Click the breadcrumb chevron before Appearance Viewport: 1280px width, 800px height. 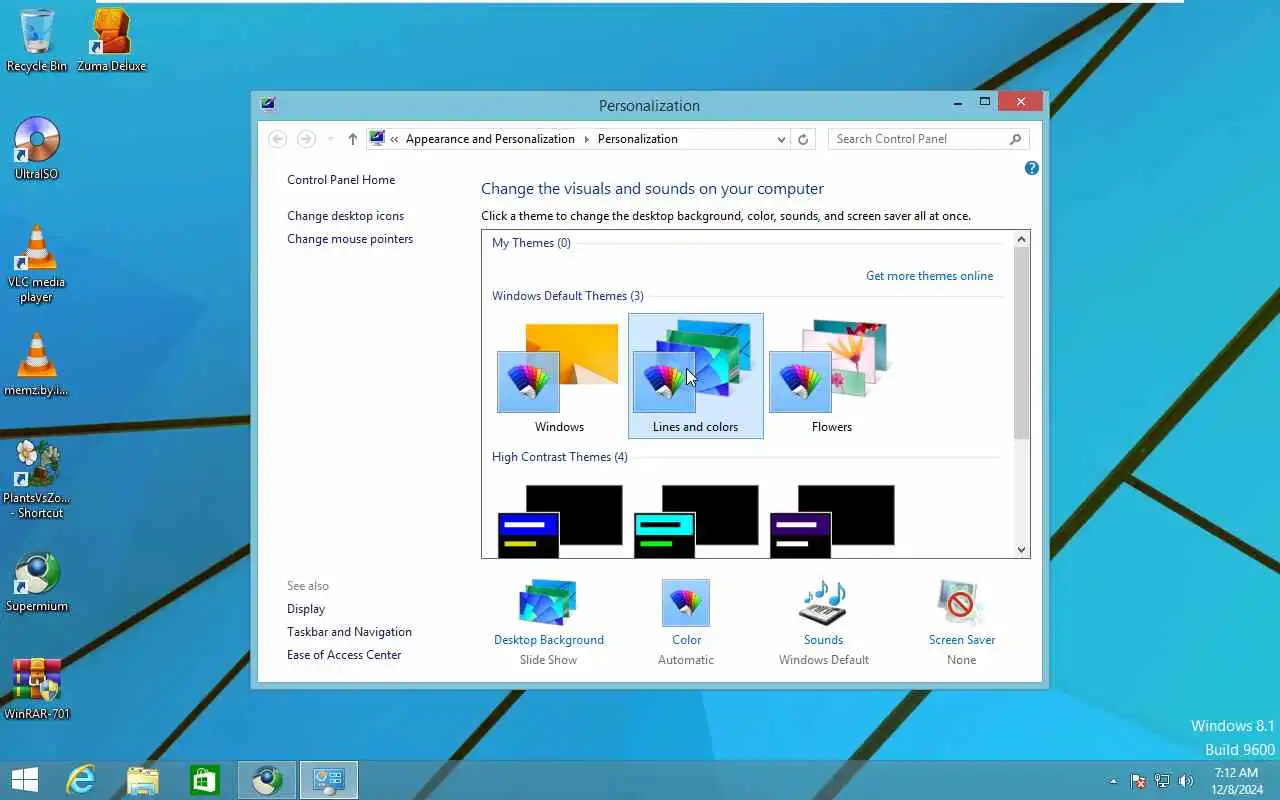click(x=395, y=139)
